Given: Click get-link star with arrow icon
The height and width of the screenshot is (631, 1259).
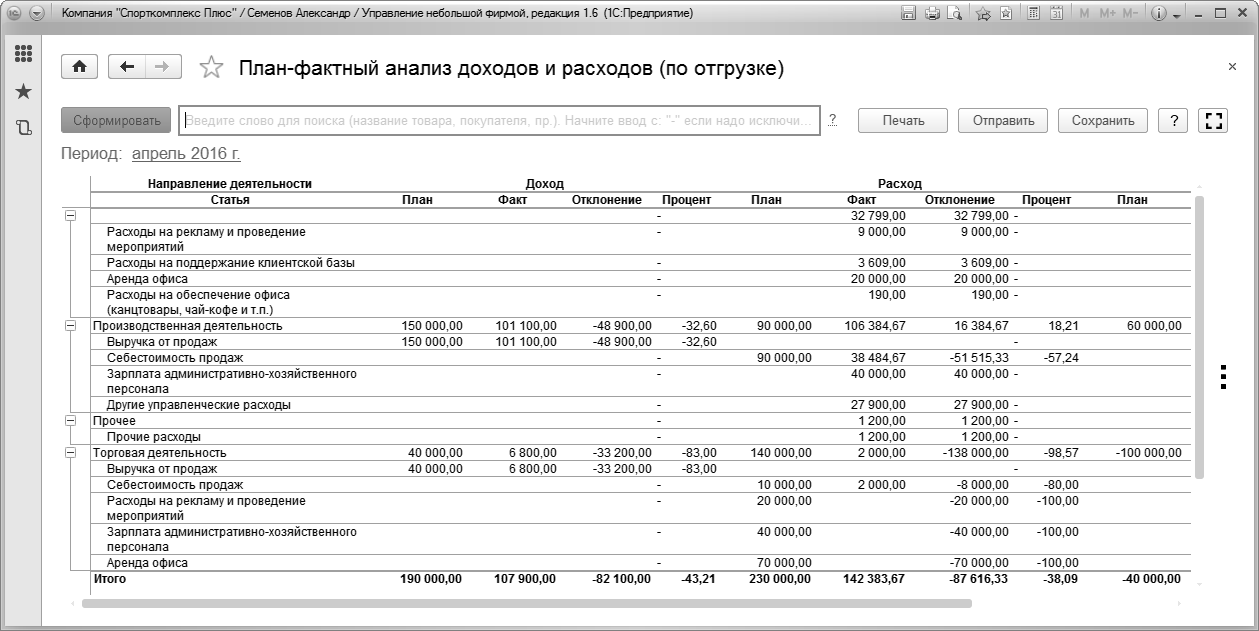Looking at the screenshot, I should coord(983,14).
